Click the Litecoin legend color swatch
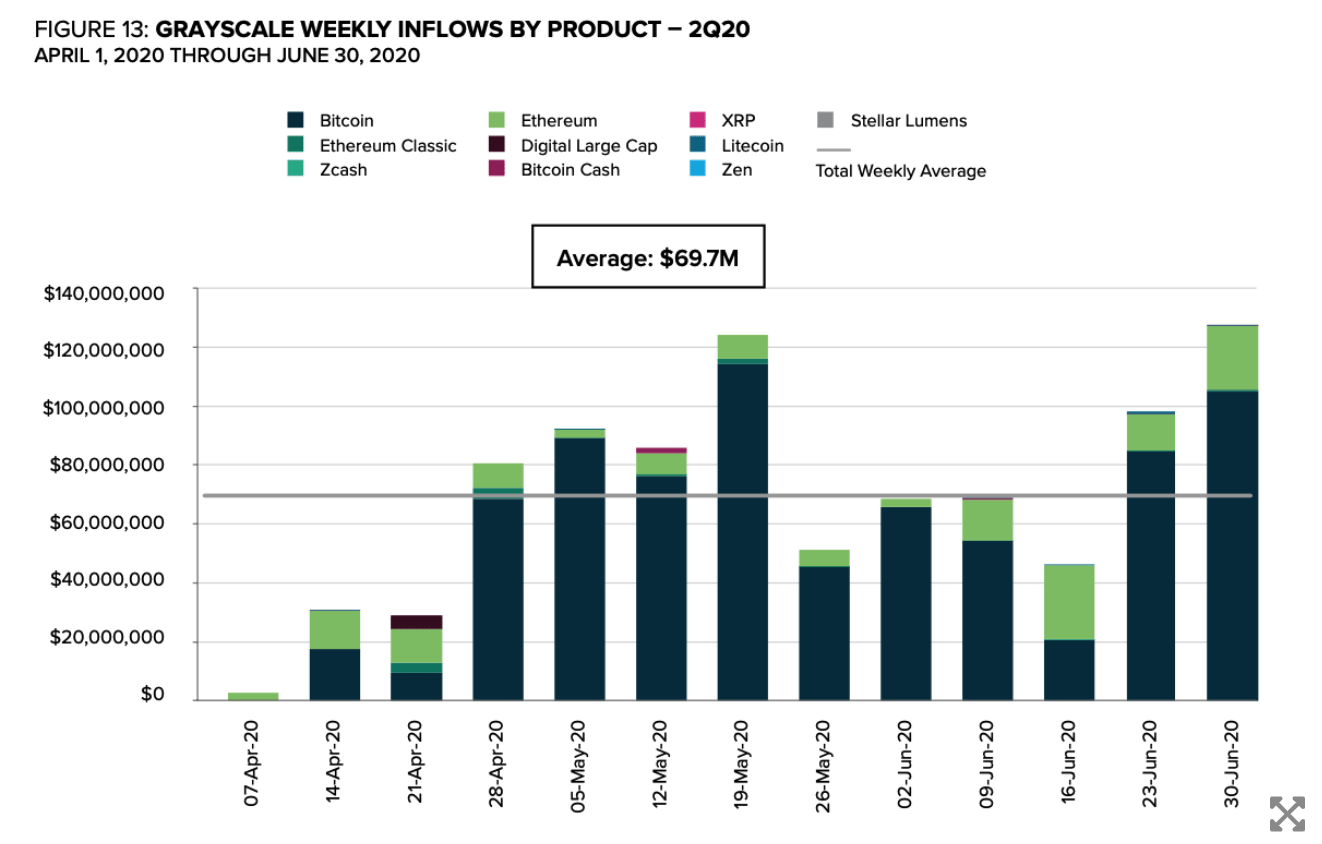 pos(700,145)
